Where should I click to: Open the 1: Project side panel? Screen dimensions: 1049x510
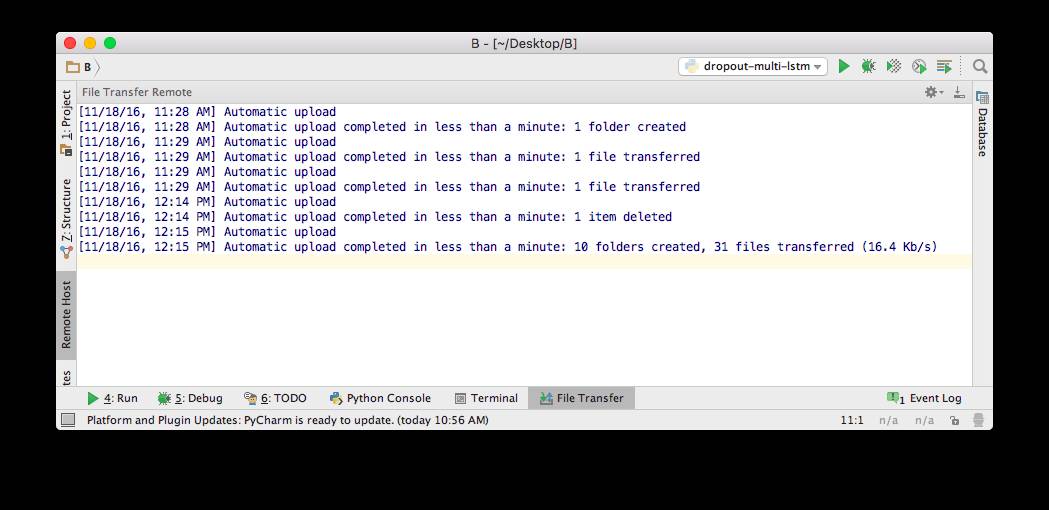click(x=66, y=122)
